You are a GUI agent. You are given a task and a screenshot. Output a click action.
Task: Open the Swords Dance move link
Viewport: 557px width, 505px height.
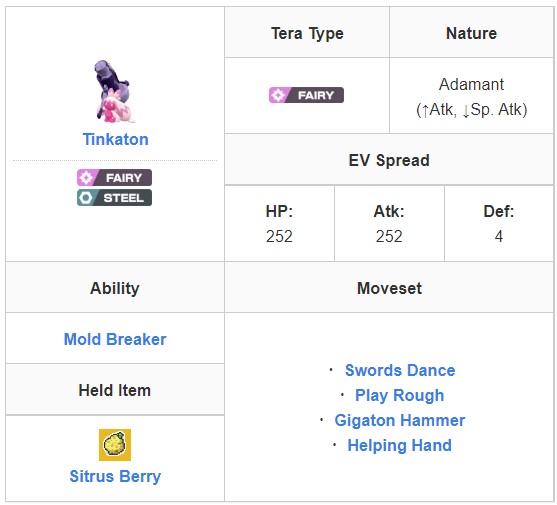tap(400, 370)
